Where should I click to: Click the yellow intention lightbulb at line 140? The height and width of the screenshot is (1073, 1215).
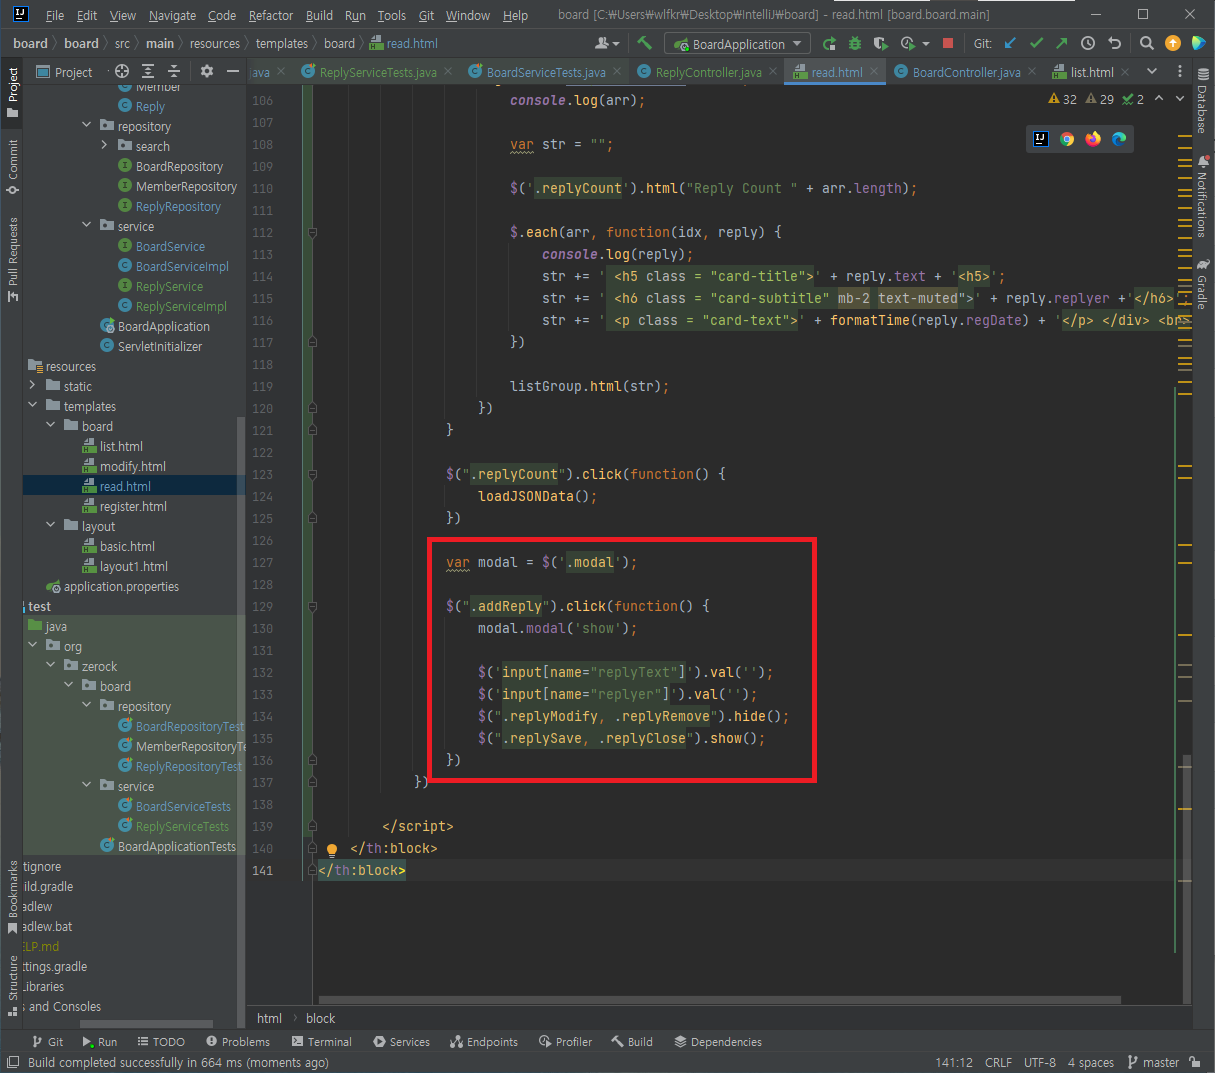click(332, 850)
